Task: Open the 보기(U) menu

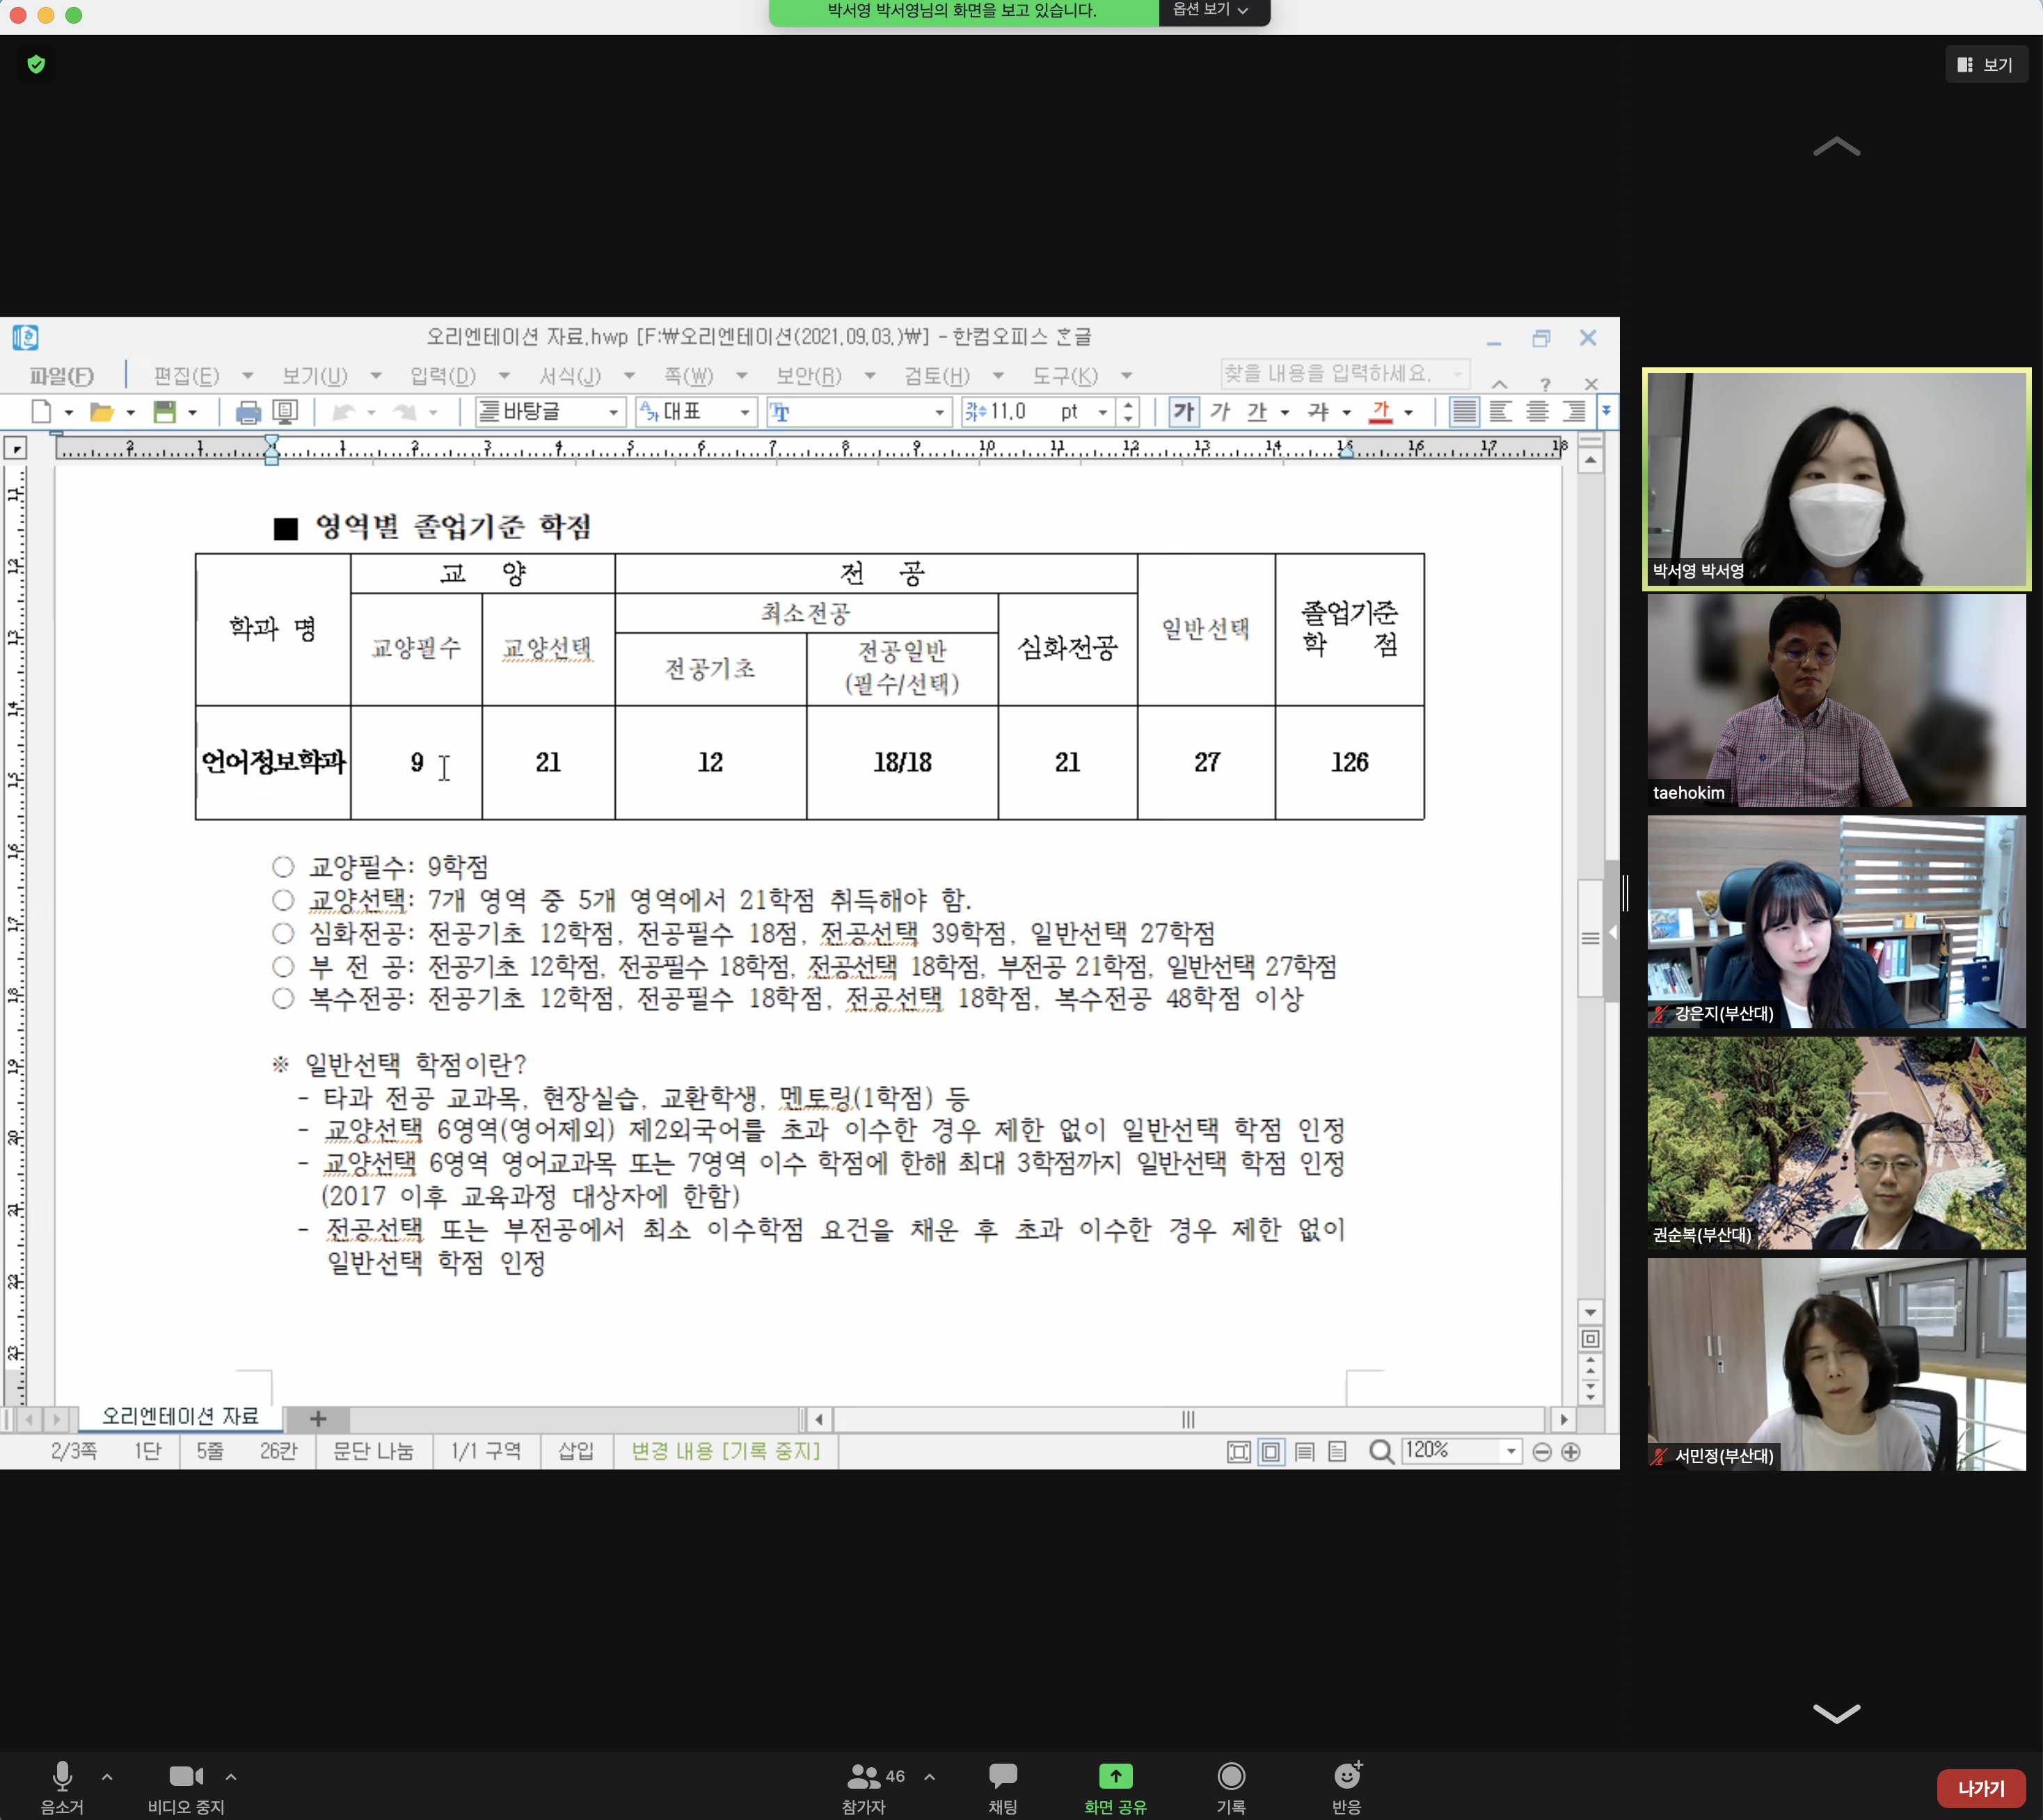Action: 314,376
